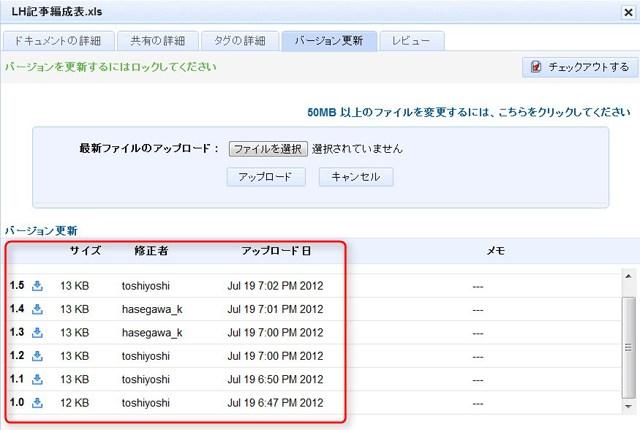Select the バージョン更新 tab
The width and height of the screenshot is (640, 430).
[x=329, y=41]
